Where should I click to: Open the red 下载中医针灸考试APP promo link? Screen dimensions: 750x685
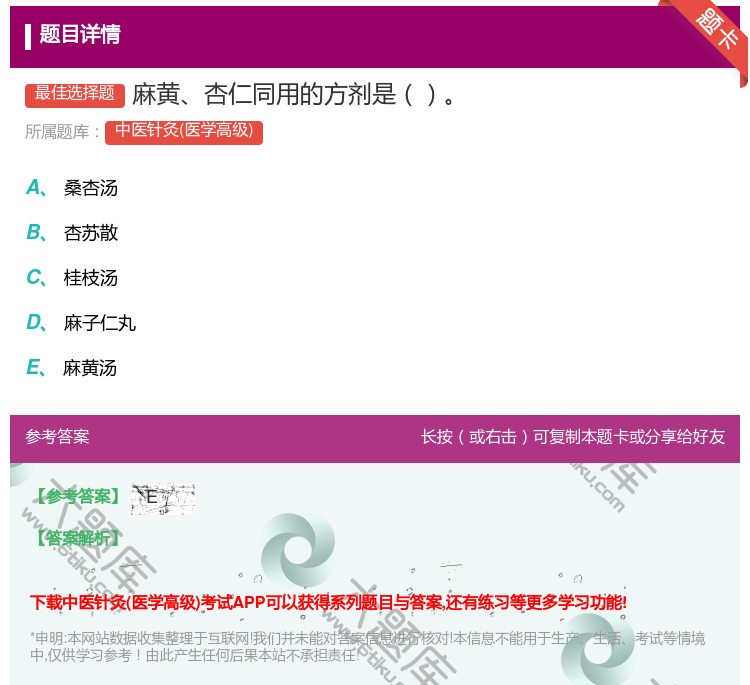tap(328, 602)
